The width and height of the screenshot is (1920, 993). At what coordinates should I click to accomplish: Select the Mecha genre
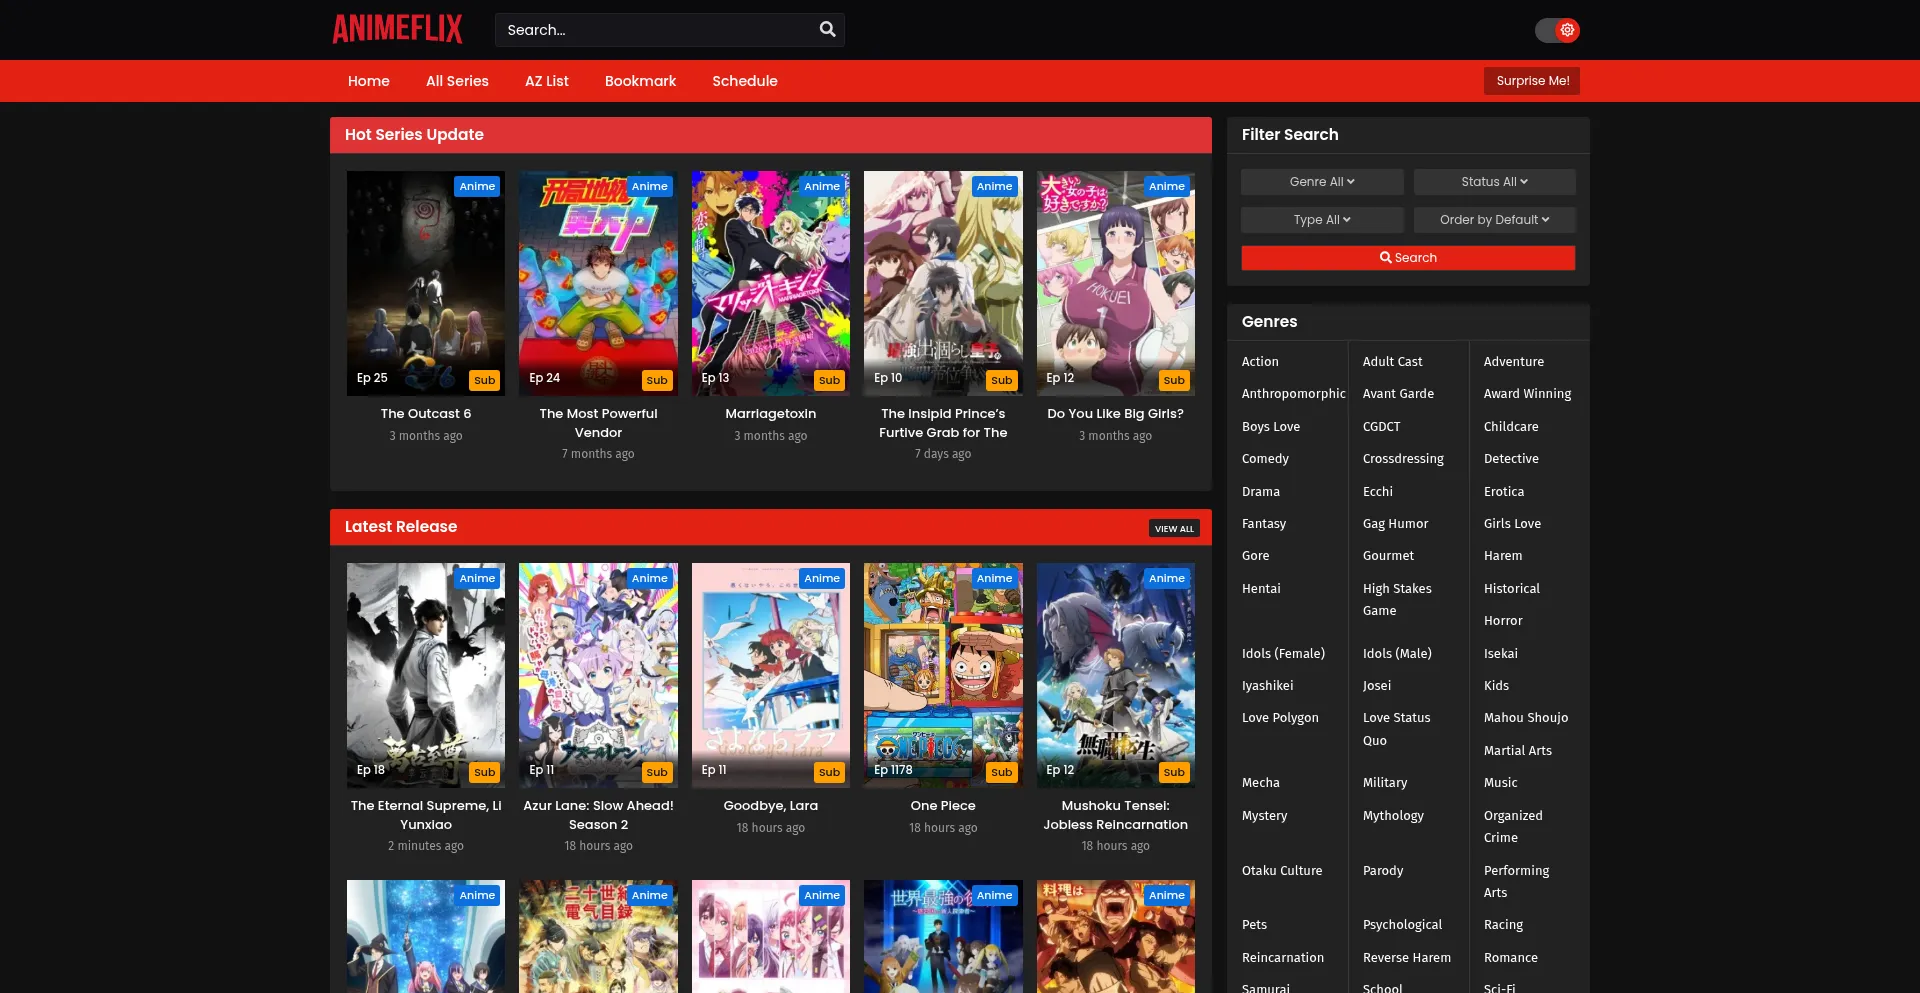coord(1260,783)
